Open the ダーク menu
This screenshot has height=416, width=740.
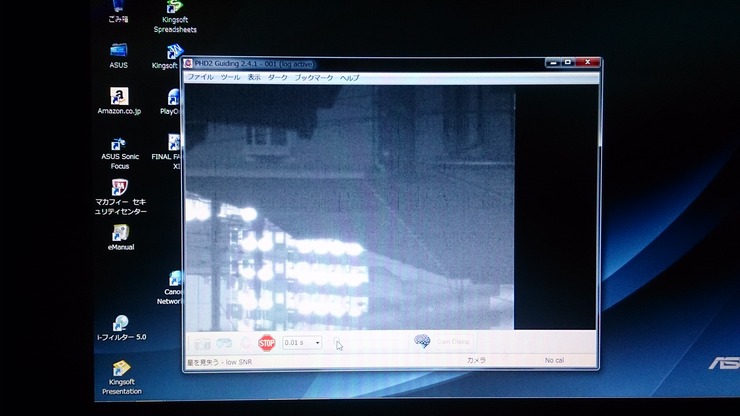pos(278,77)
